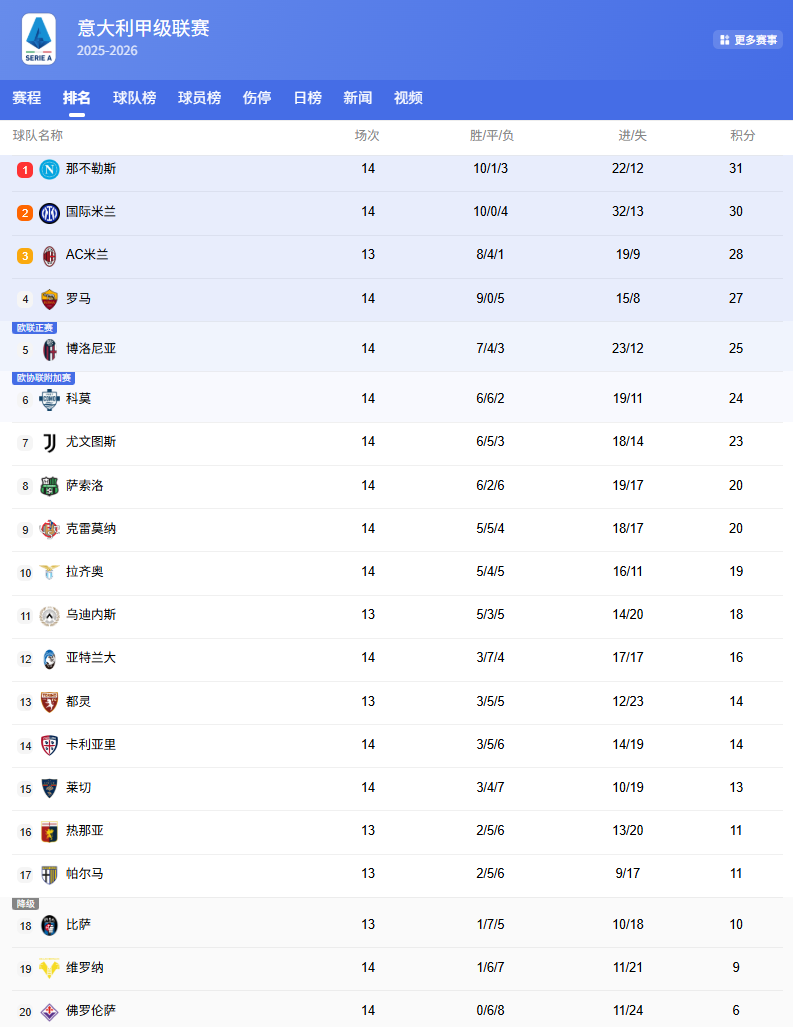Viewport: 793px width, 1027px height.
Task: Click the AC Milan team crest
Action: click(49, 255)
